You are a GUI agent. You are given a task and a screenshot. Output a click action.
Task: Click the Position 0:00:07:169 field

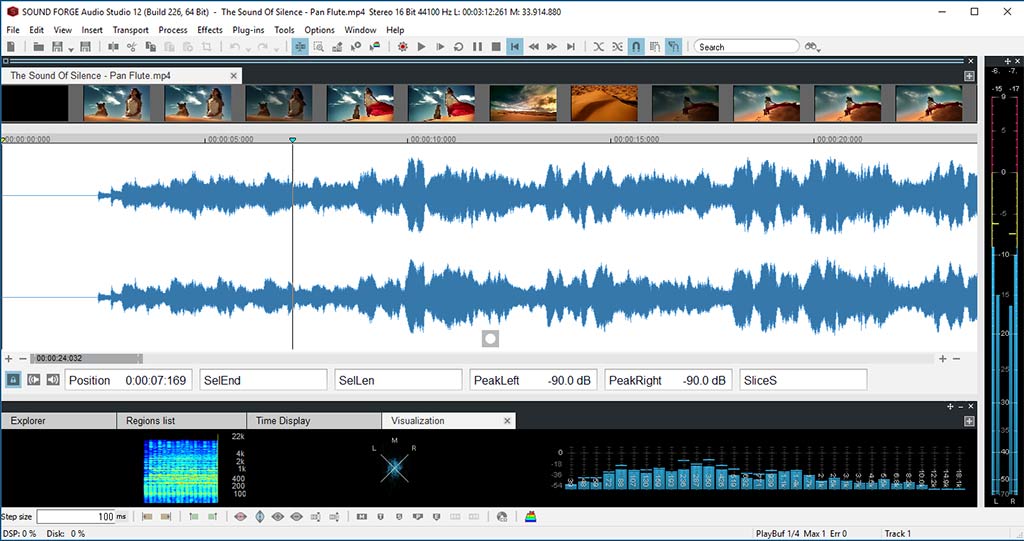coord(128,380)
